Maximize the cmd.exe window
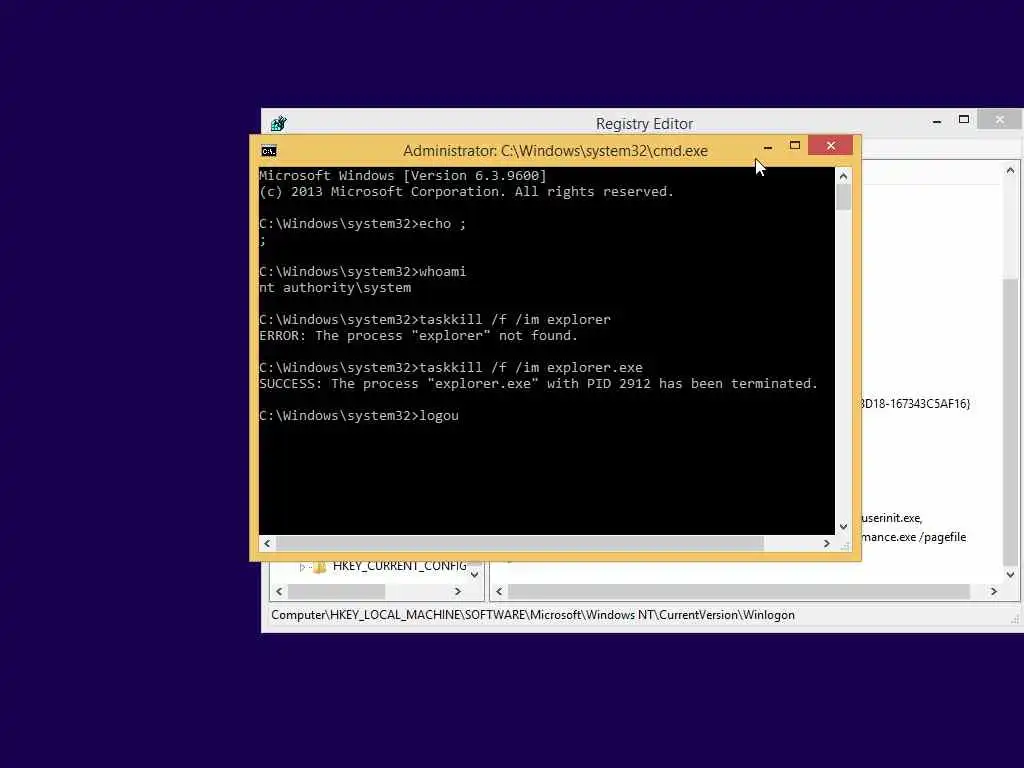Screen dimensions: 1024x768 point(795,145)
